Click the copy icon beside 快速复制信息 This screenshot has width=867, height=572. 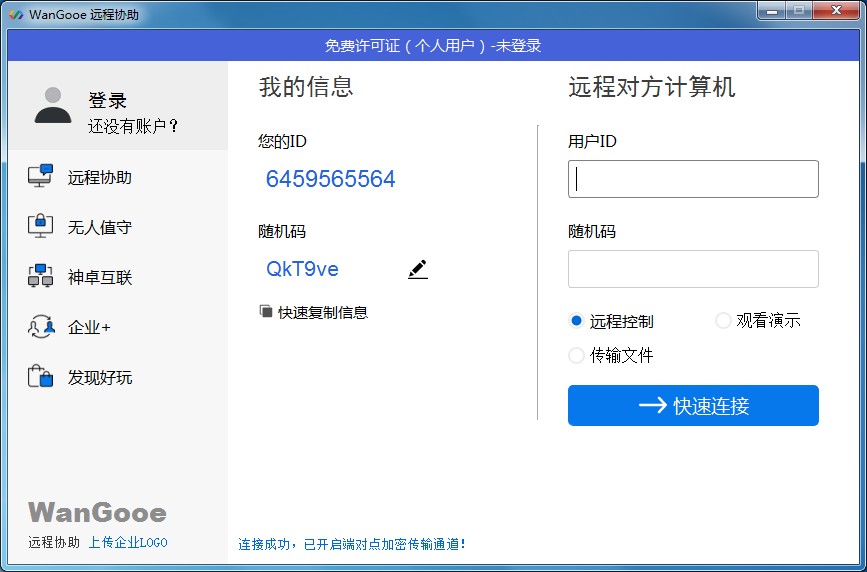coord(266,312)
